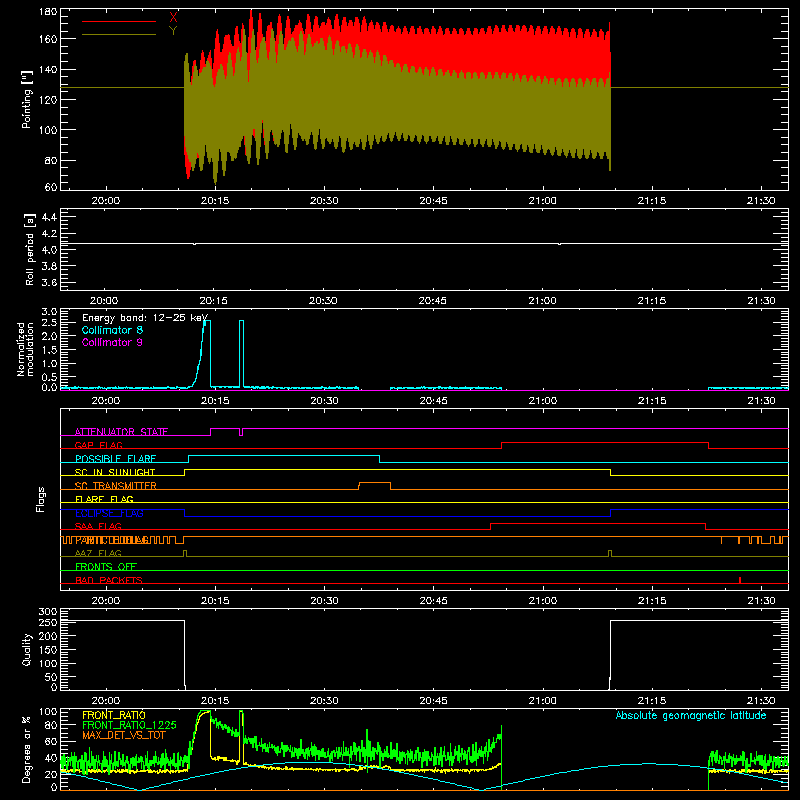Click the POSSIBLE_FLARE flag label
This screenshot has width=800, height=800.
point(115,459)
